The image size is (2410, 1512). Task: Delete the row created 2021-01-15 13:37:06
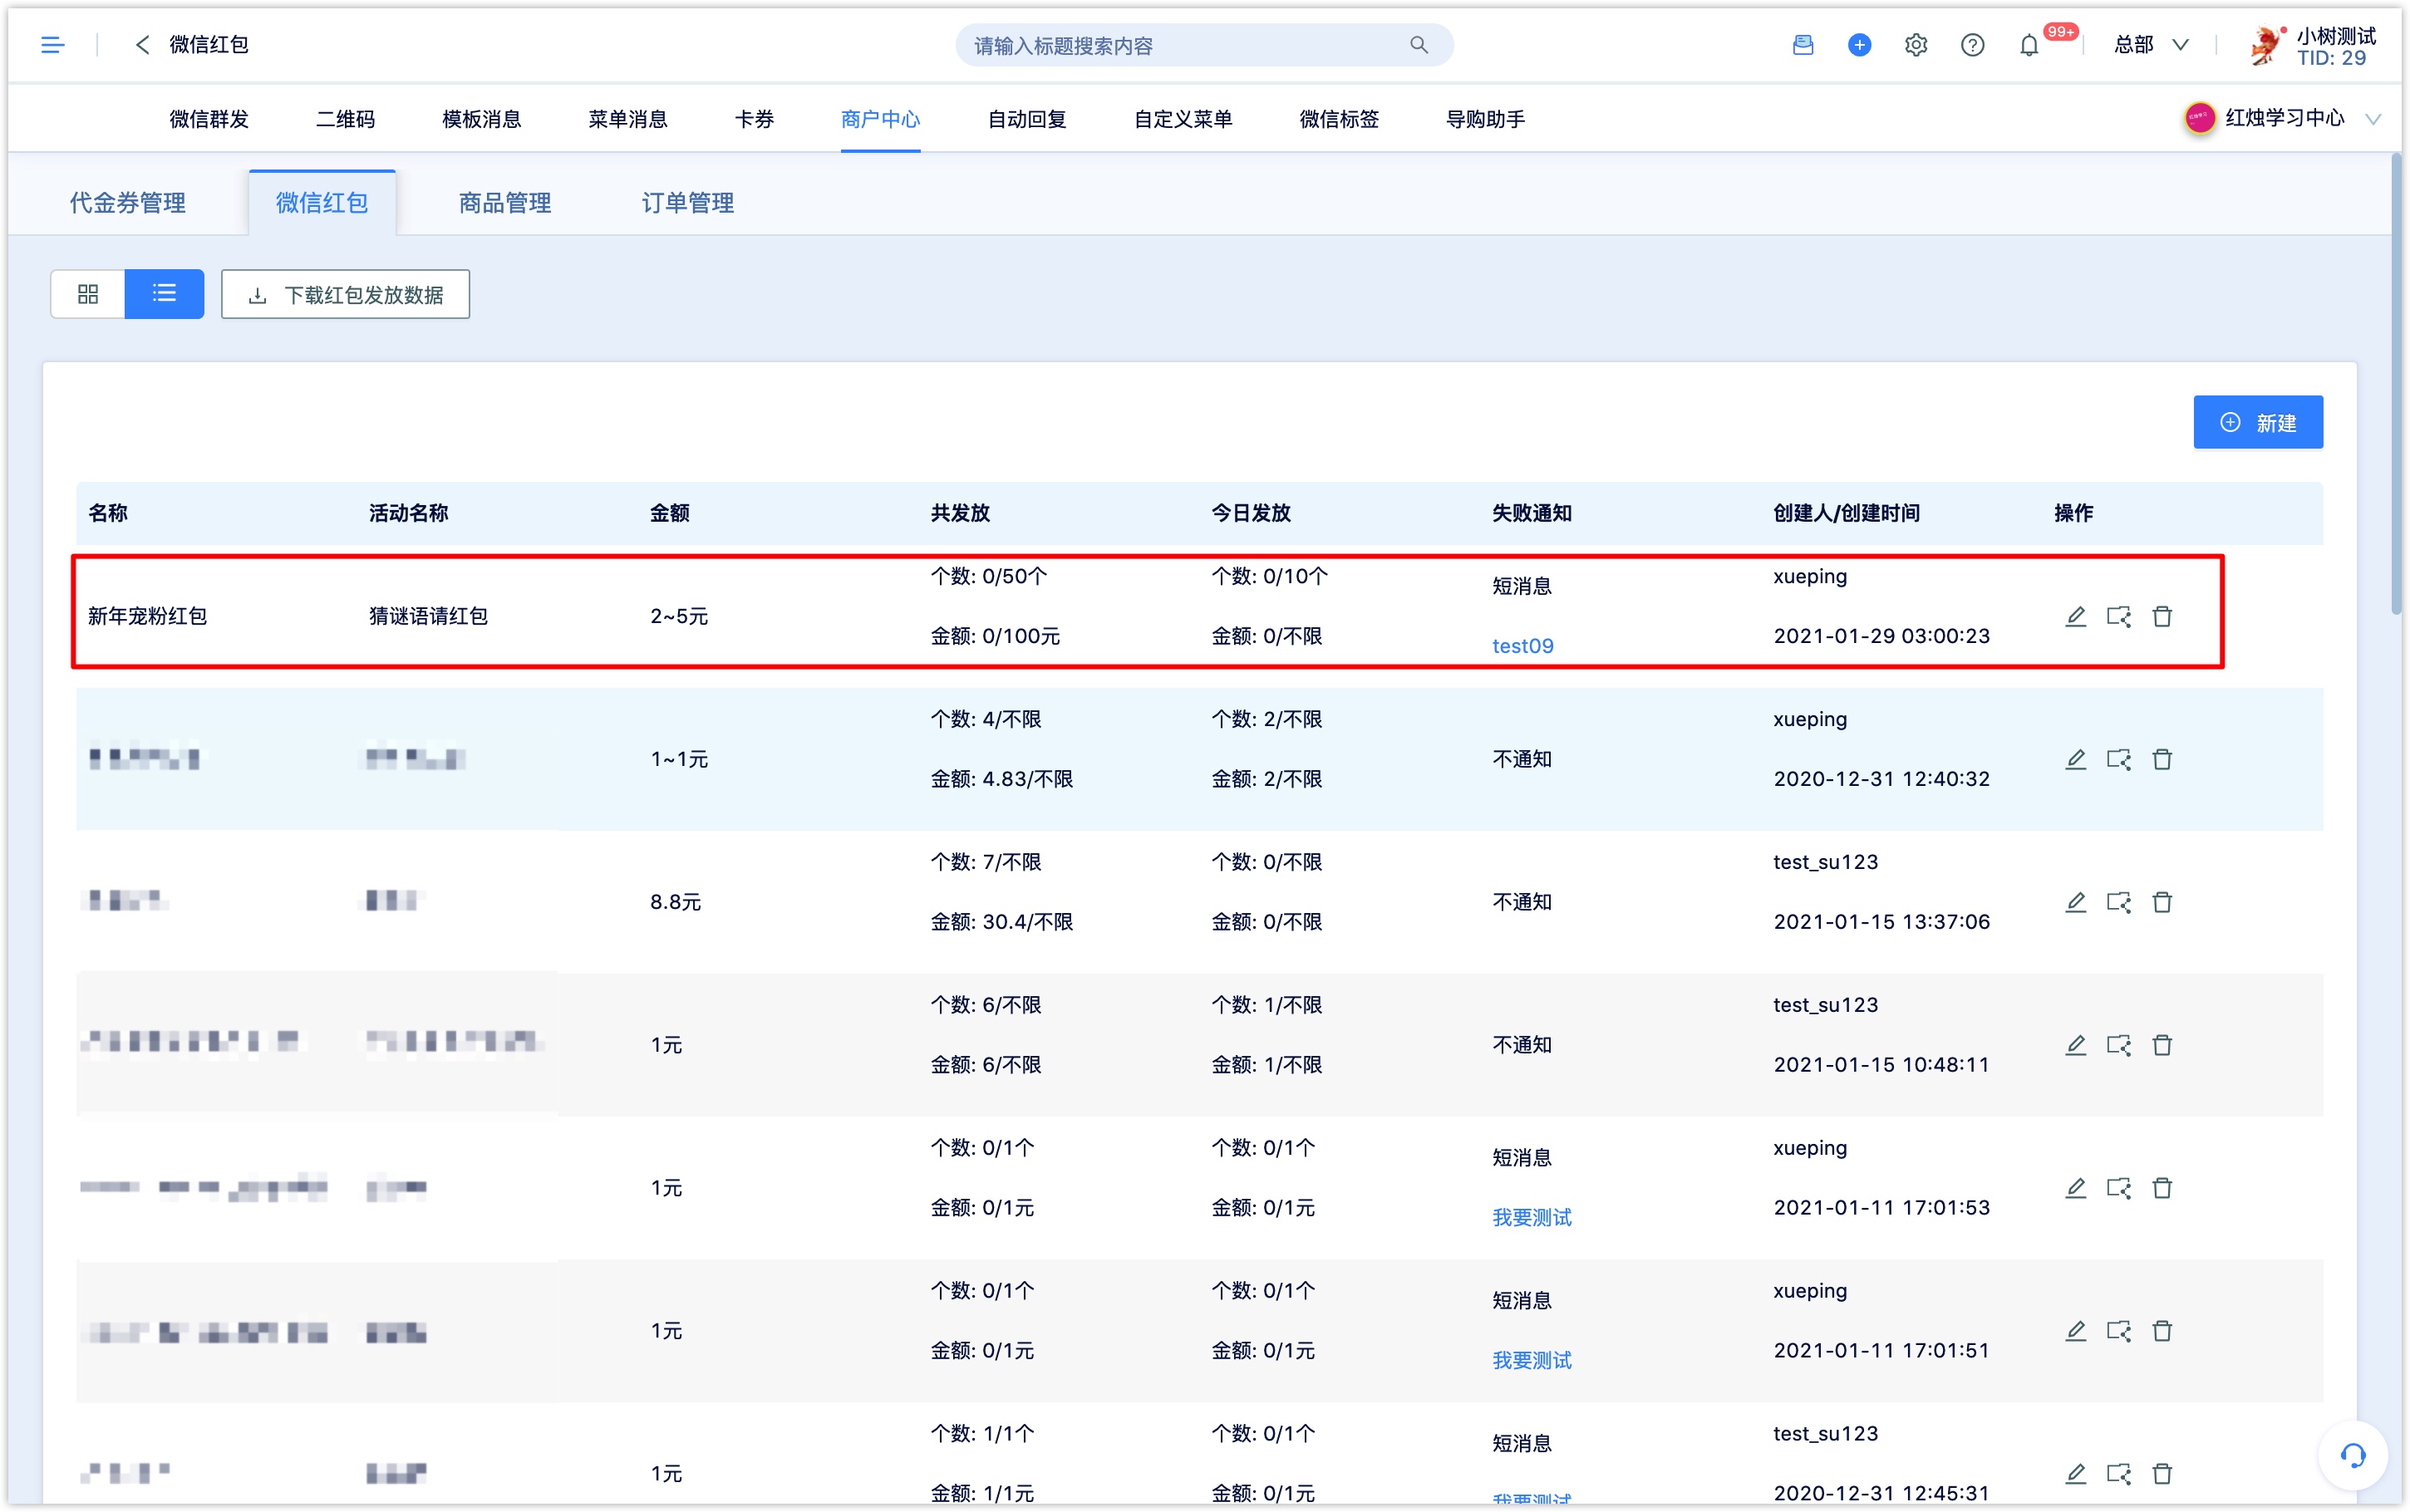(2162, 902)
